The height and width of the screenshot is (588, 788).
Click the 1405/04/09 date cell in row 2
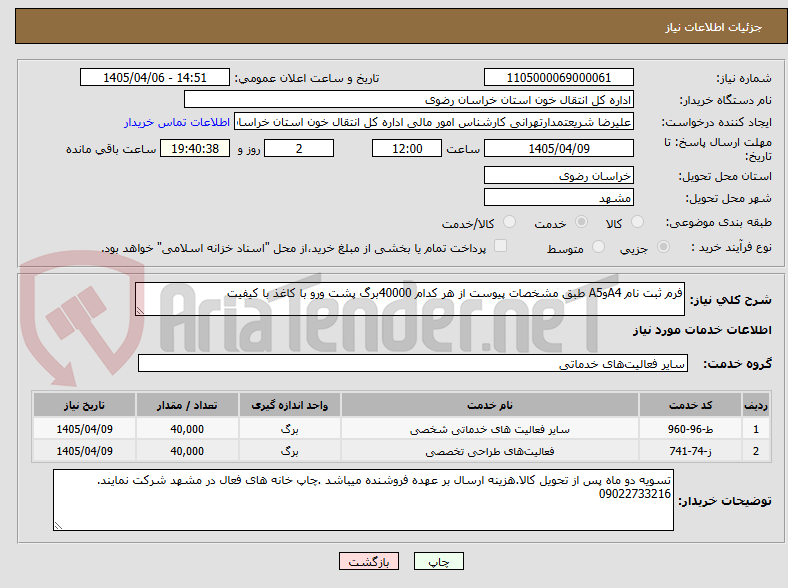click(x=84, y=451)
